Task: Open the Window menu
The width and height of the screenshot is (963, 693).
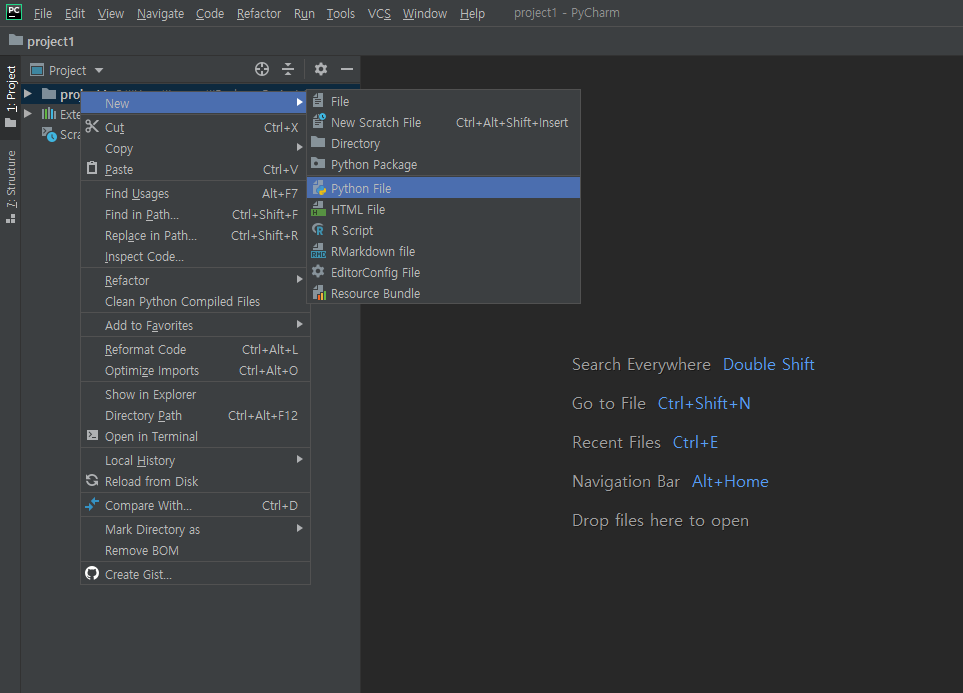Action: tap(424, 13)
